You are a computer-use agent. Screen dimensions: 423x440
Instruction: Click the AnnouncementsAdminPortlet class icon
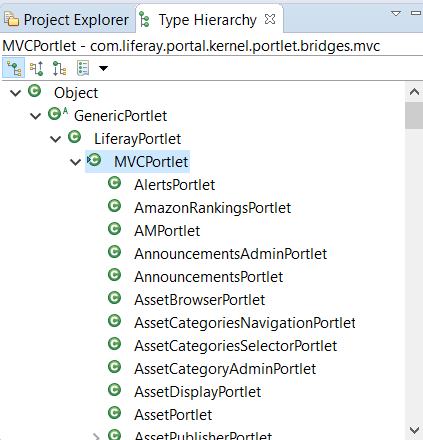[x=114, y=252]
